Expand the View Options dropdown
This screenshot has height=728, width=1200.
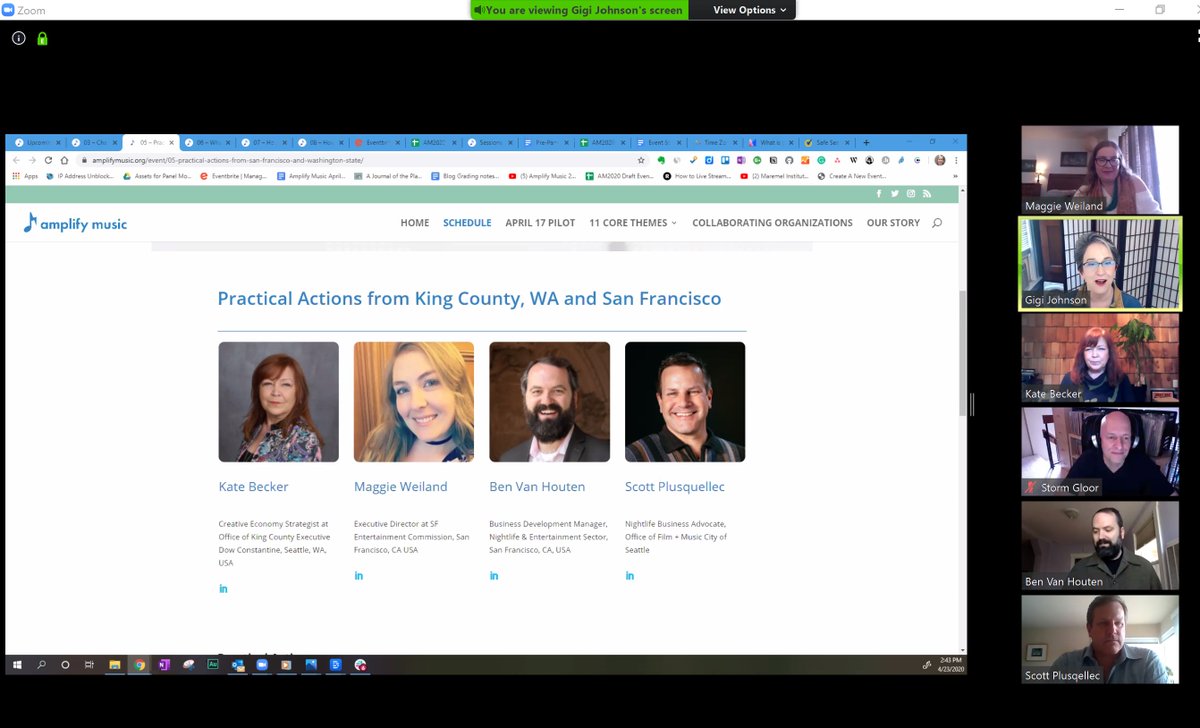(x=750, y=10)
